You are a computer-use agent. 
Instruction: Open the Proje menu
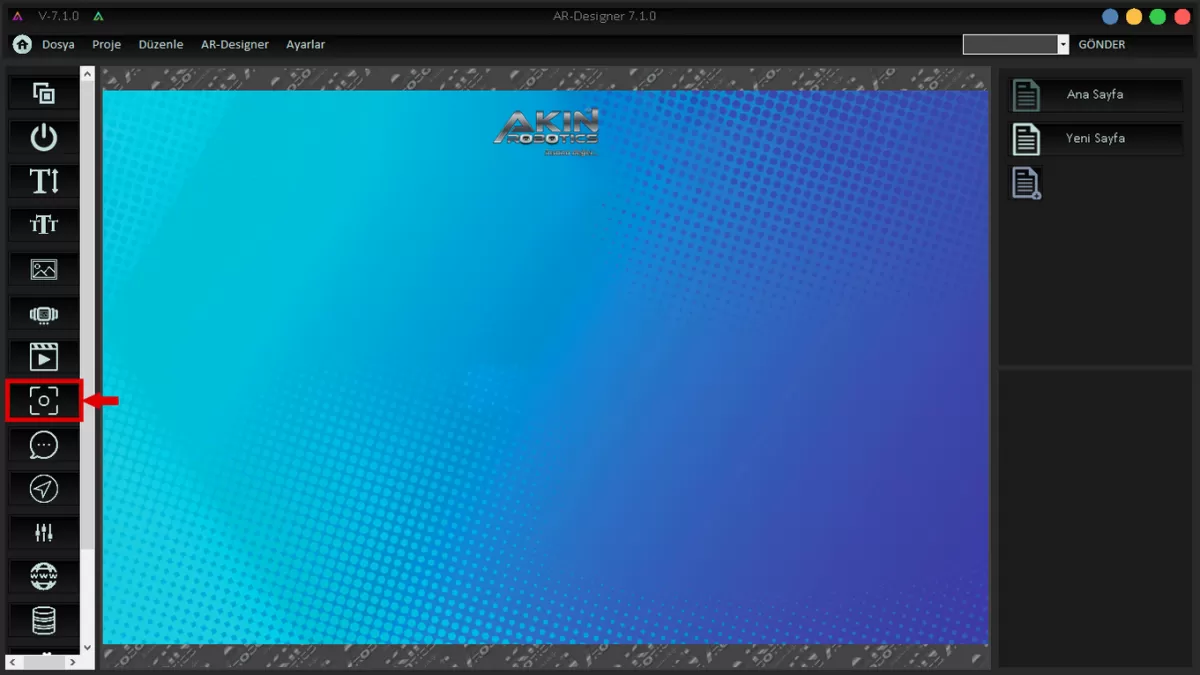(x=106, y=45)
